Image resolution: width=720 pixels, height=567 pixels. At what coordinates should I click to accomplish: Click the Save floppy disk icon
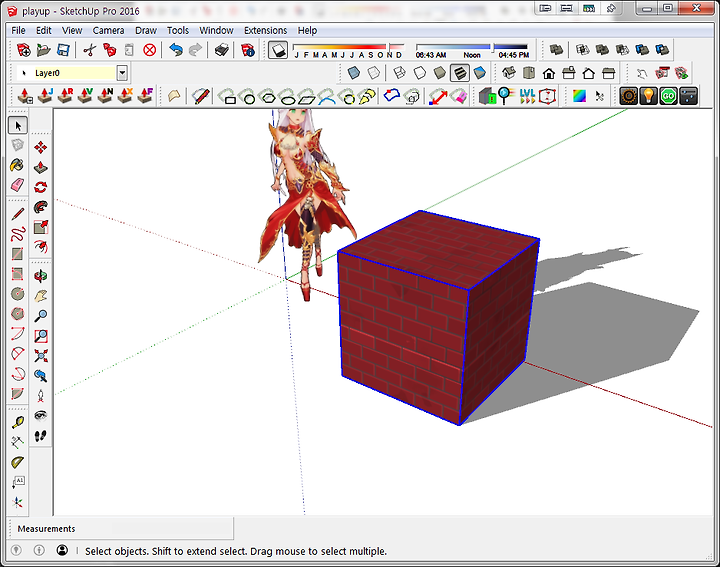pyautogui.click(x=63, y=50)
